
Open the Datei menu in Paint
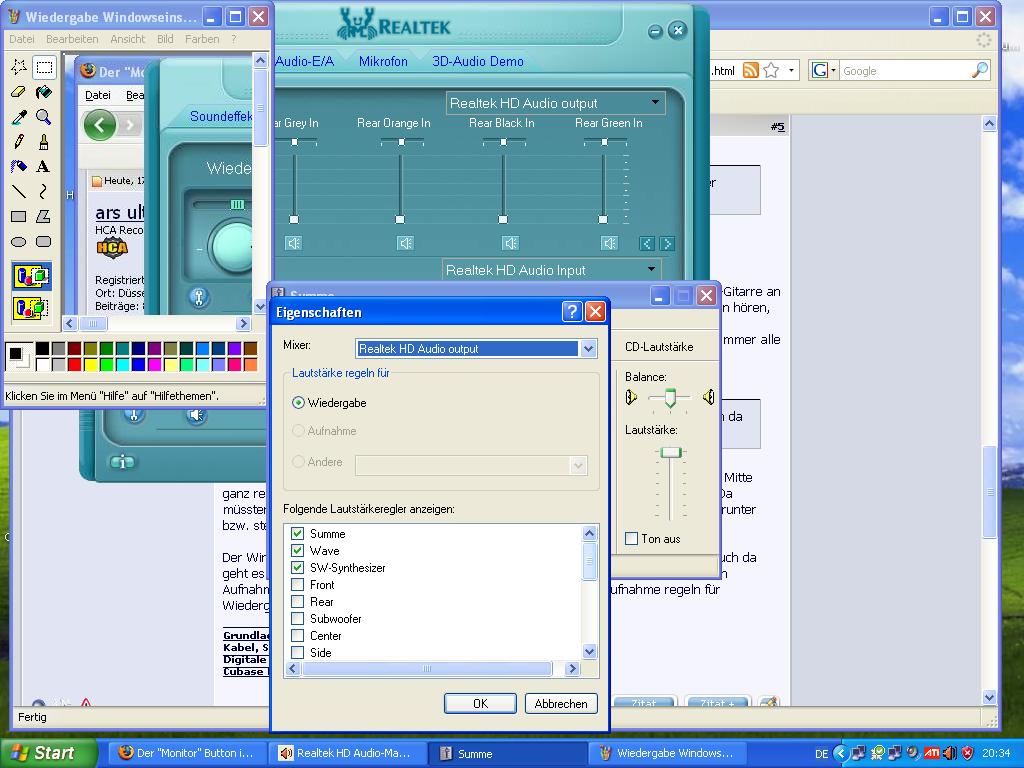pyautogui.click(x=22, y=39)
